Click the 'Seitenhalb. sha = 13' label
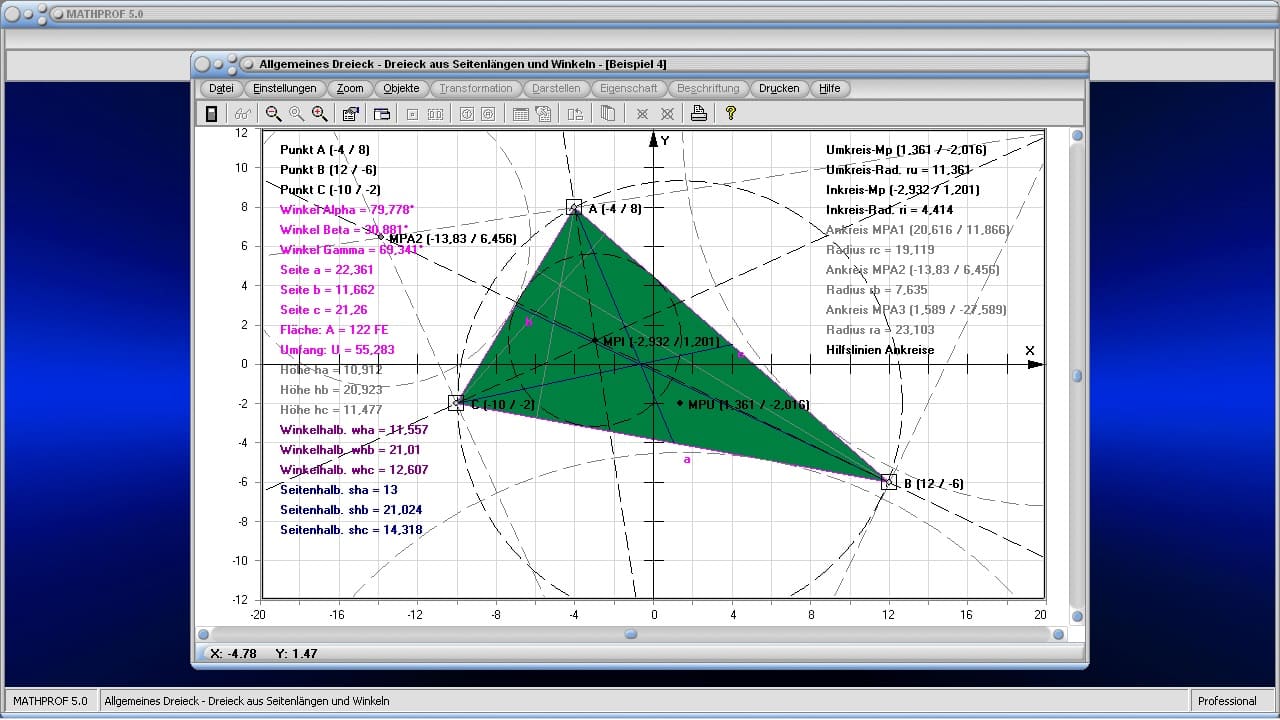1280x720 pixels. click(339, 490)
